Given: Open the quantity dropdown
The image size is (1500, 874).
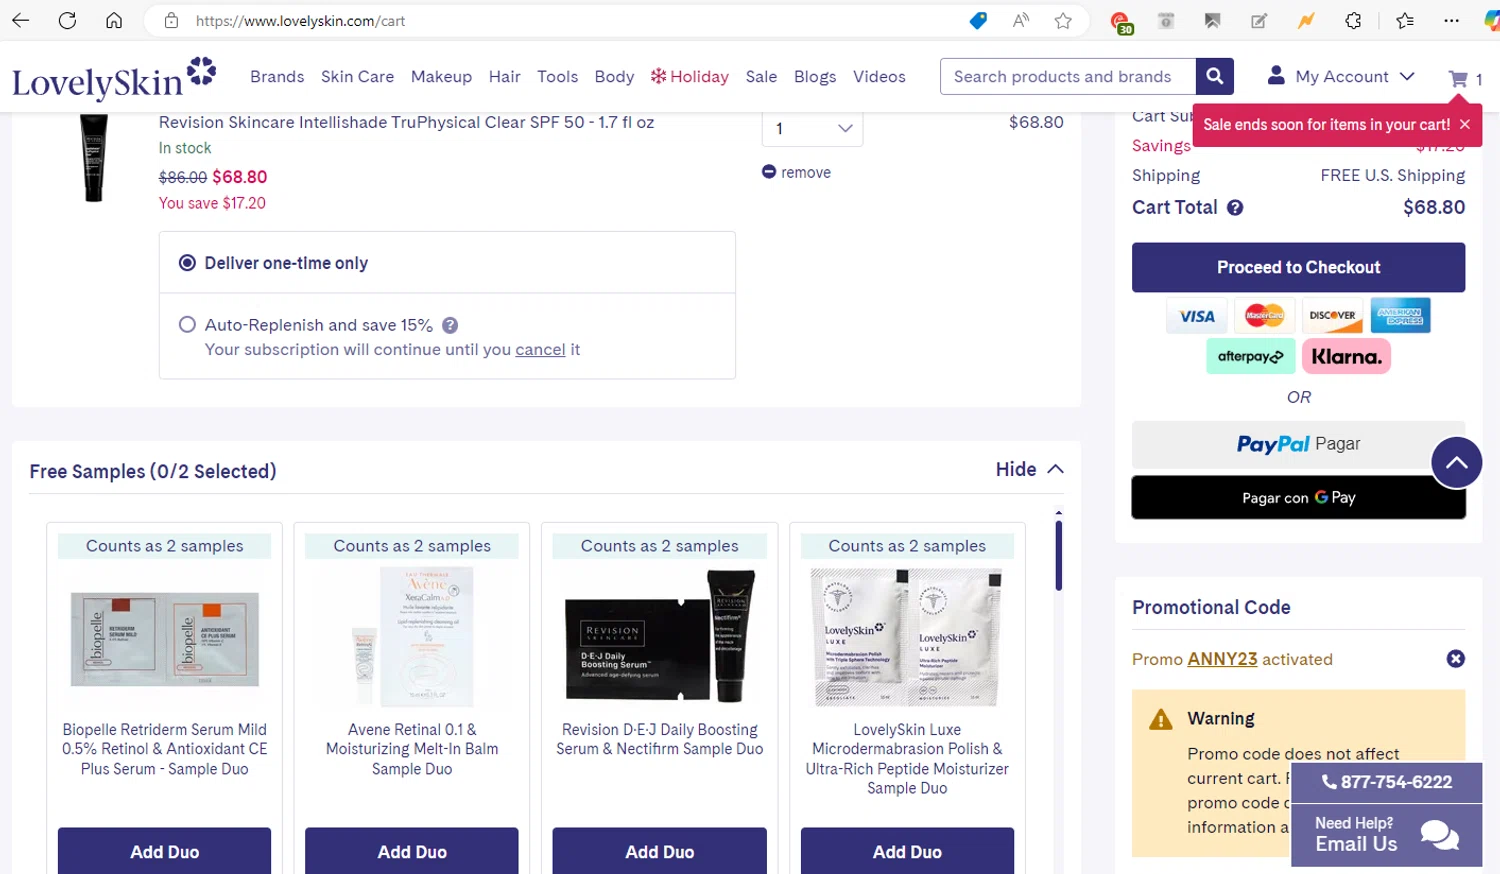Looking at the screenshot, I should click(x=812, y=128).
